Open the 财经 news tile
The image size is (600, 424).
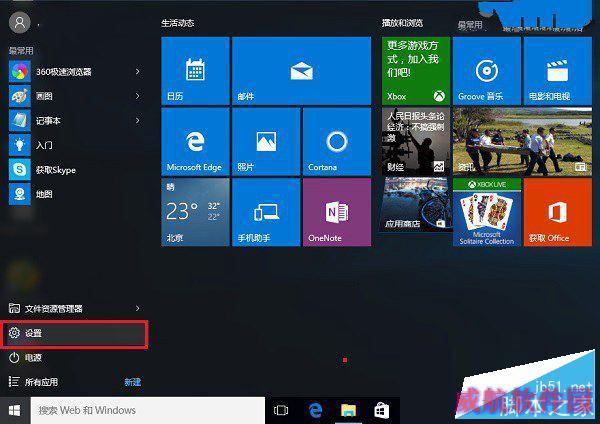coord(416,142)
